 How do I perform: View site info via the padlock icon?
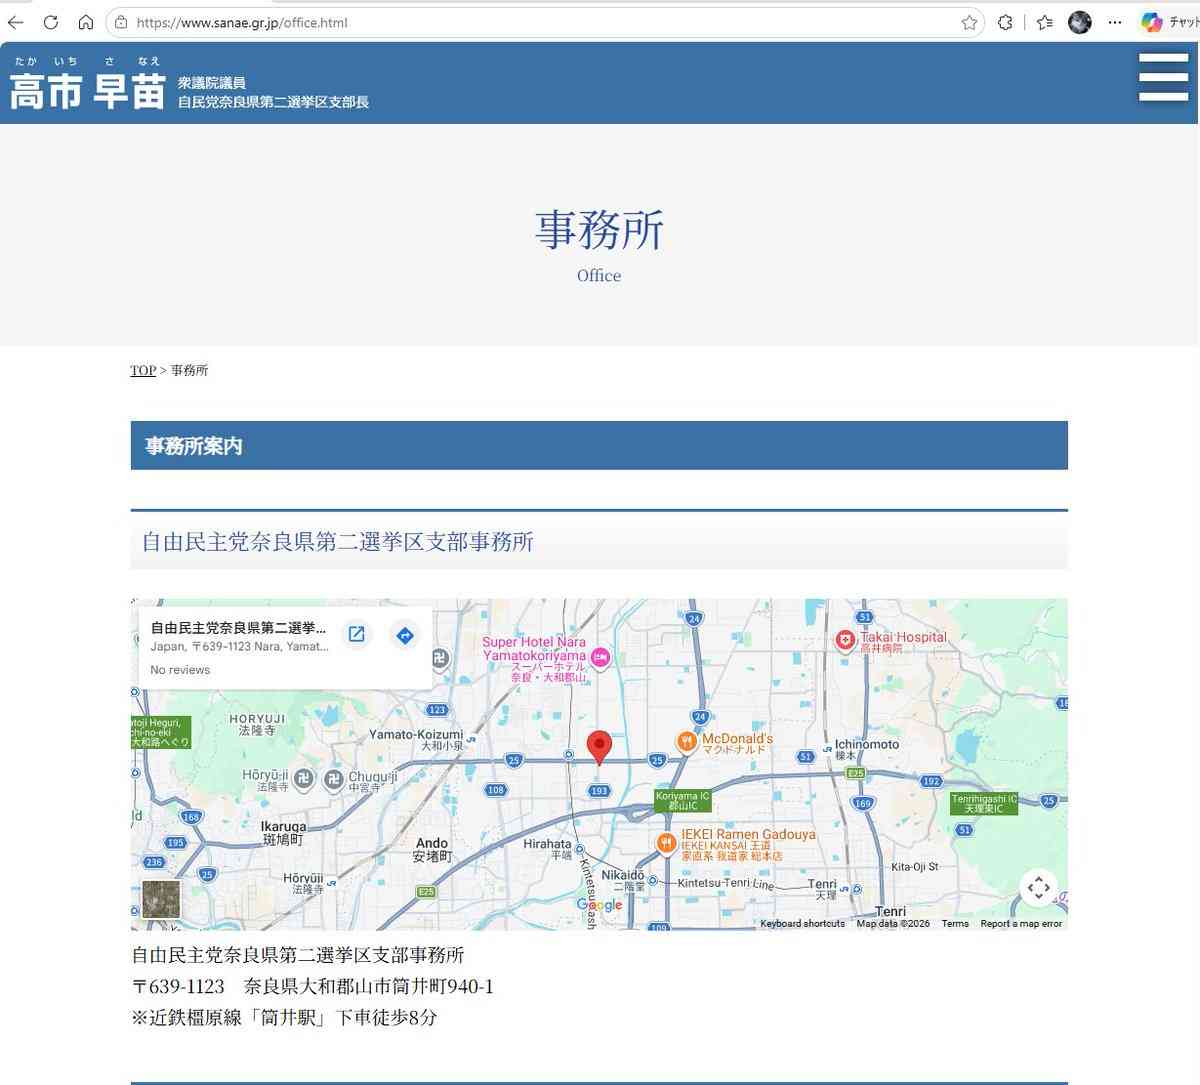pyautogui.click(x=121, y=22)
